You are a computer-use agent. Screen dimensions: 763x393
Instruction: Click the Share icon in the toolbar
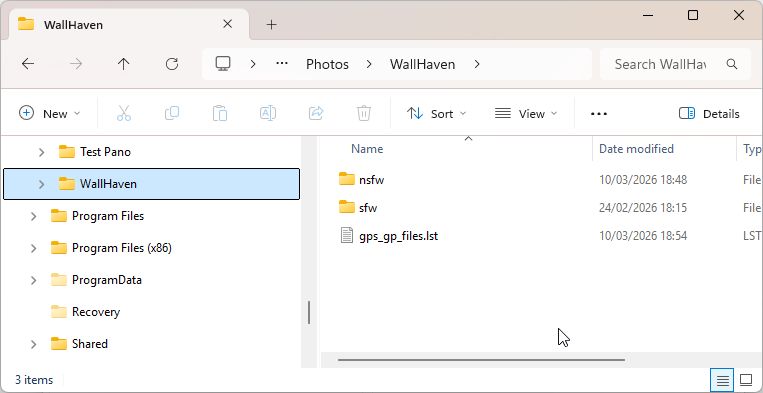[x=316, y=113]
